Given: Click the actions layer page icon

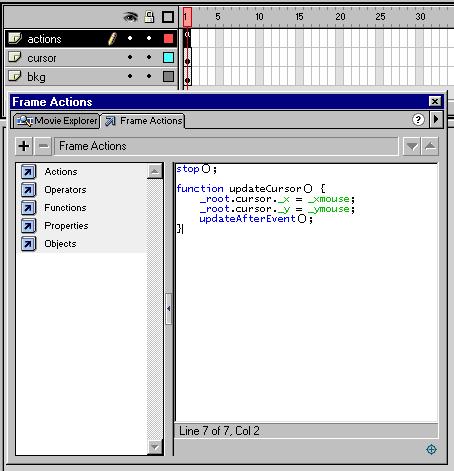Looking at the screenshot, I should click(15, 38).
